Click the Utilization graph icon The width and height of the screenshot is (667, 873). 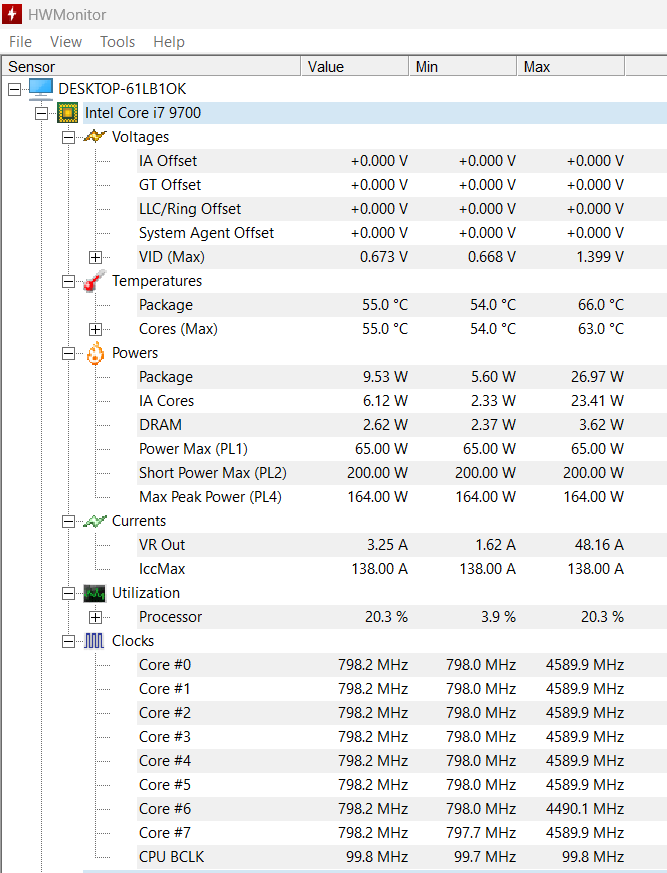95,594
